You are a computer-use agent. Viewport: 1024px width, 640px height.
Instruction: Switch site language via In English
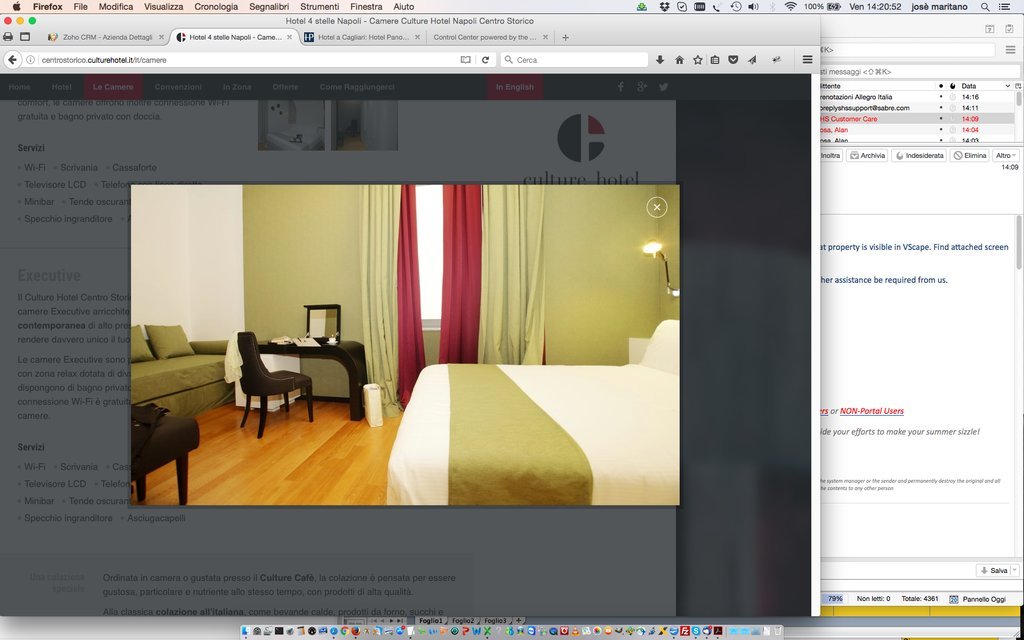[515, 87]
